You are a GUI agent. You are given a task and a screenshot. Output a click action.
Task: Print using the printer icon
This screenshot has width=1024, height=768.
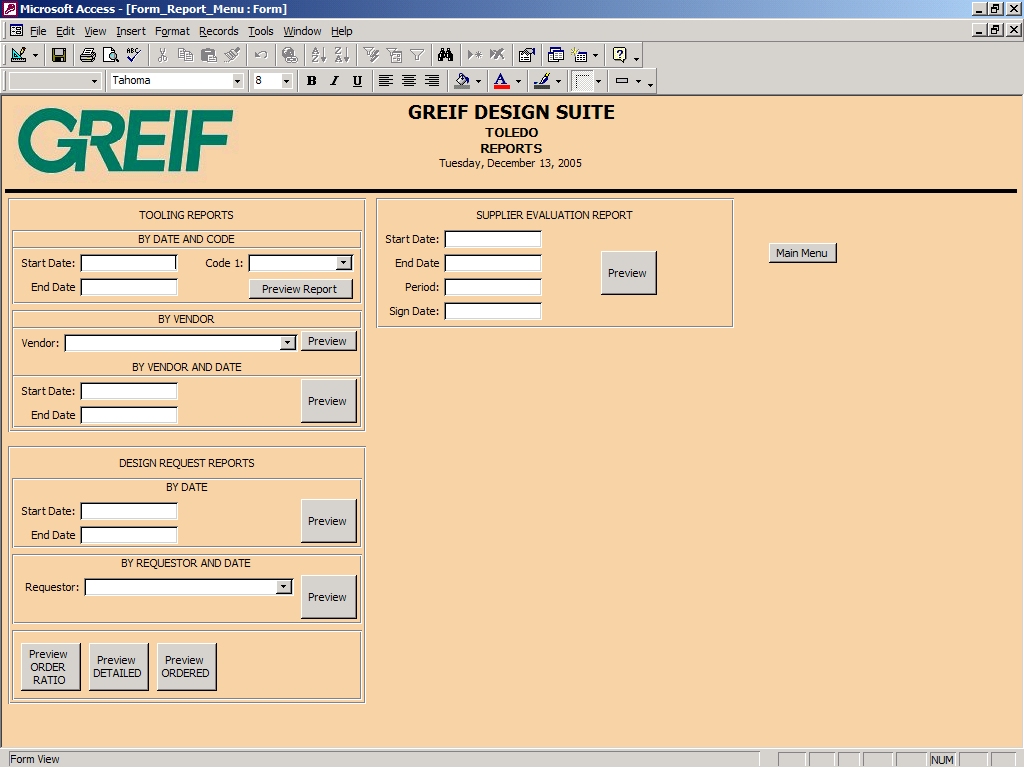click(x=88, y=56)
